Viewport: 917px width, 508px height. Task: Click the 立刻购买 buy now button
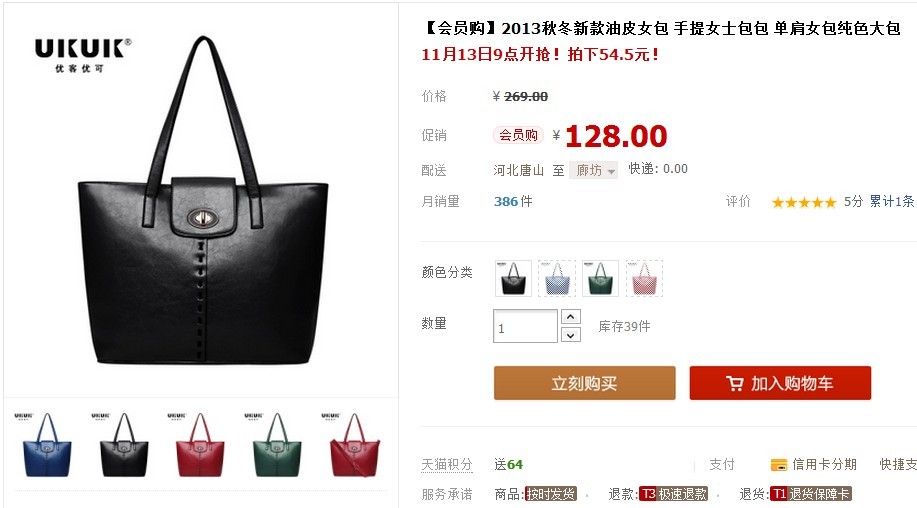584,383
